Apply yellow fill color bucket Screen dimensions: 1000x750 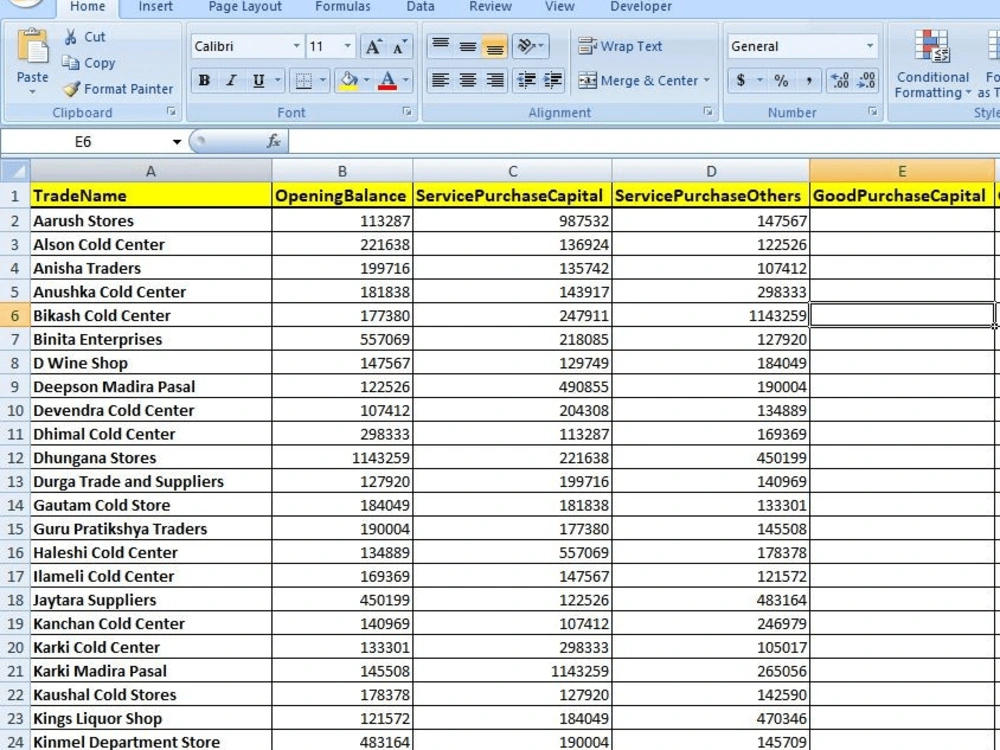(x=348, y=80)
